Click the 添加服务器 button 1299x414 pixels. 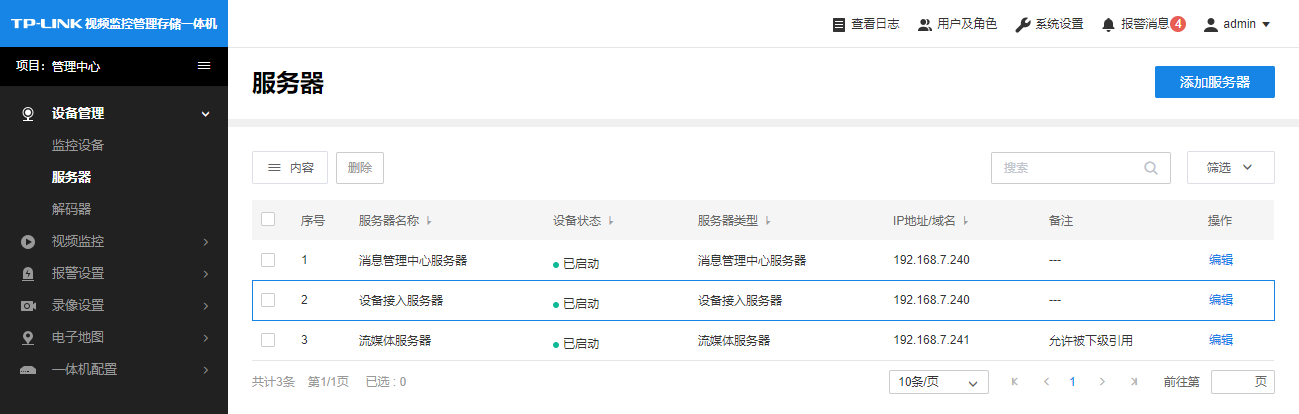pyautogui.click(x=1214, y=82)
